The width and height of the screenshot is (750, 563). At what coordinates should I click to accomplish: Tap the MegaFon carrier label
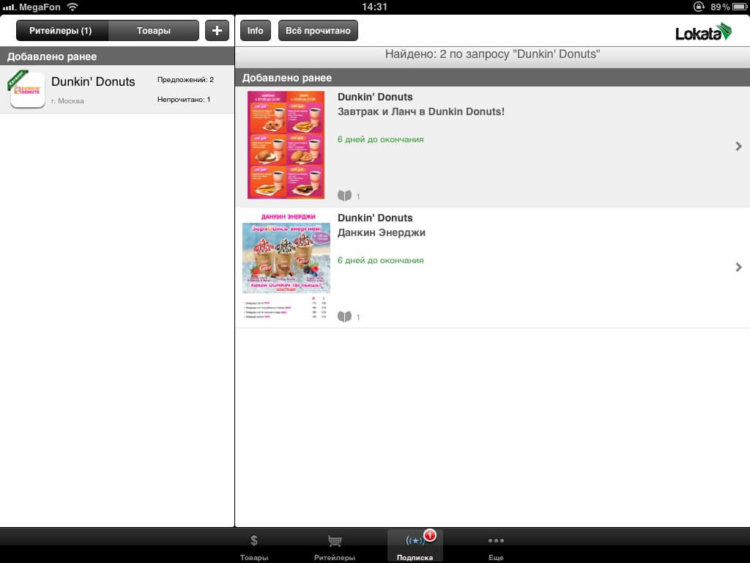tap(40, 7)
